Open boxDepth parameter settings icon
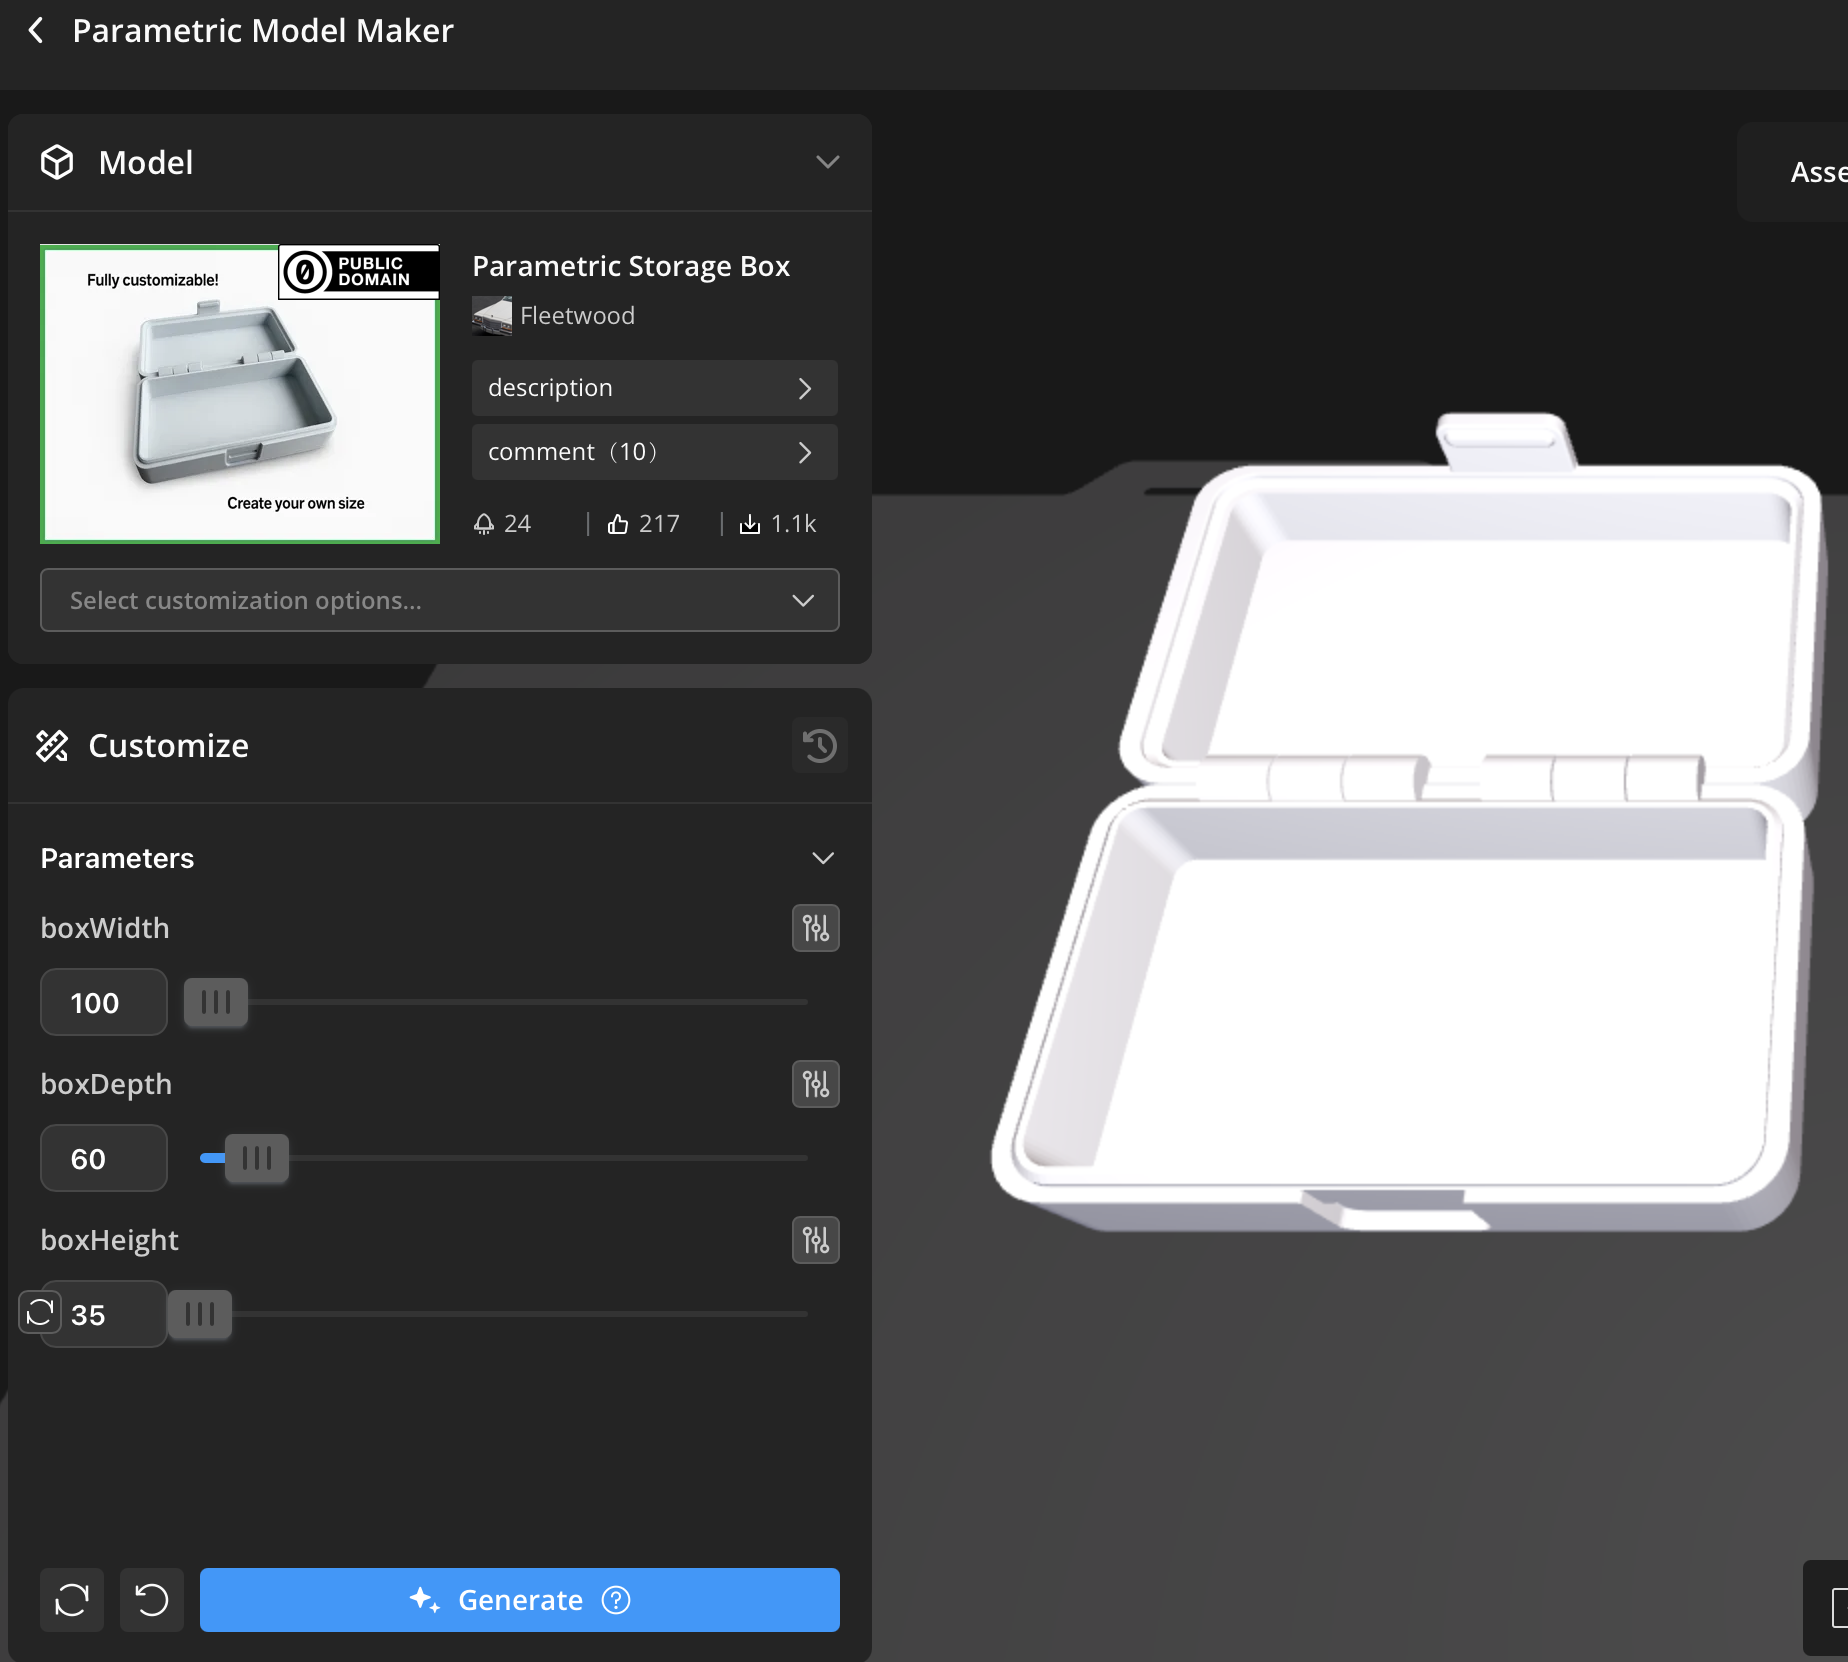The width and height of the screenshot is (1848, 1662). [815, 1084]
